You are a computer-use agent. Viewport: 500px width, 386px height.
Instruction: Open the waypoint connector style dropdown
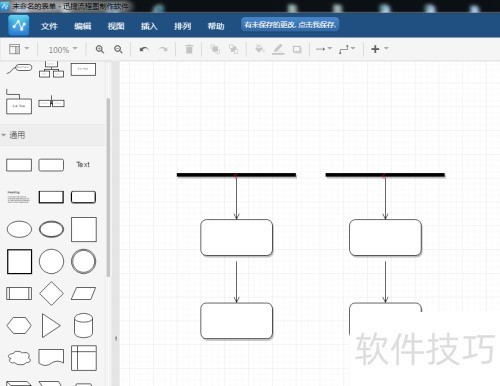tap(347, 49)
